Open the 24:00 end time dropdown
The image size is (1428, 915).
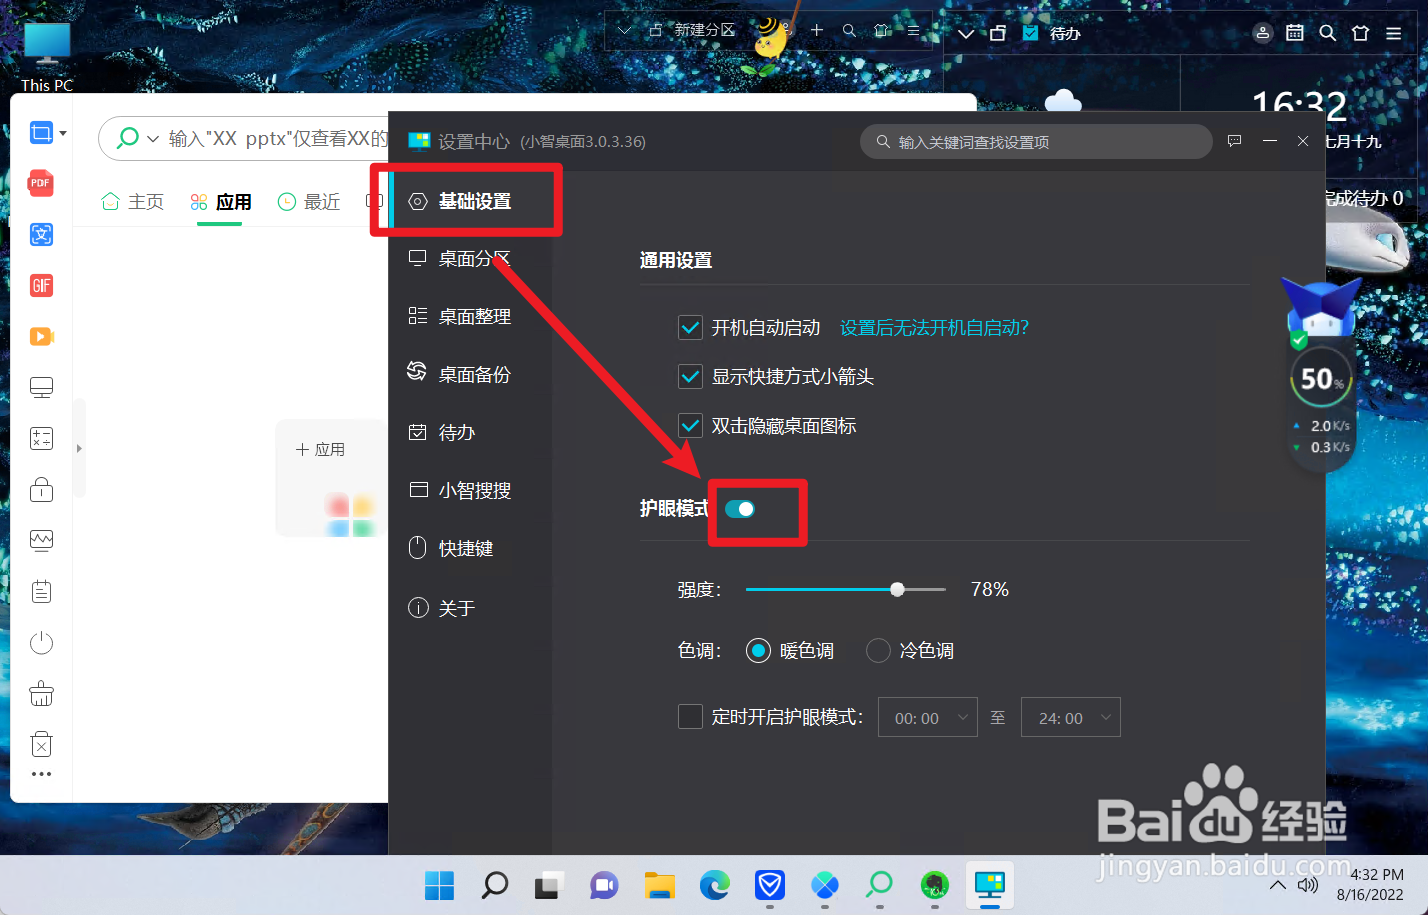pyautogui.click(x=1071, y=717)
